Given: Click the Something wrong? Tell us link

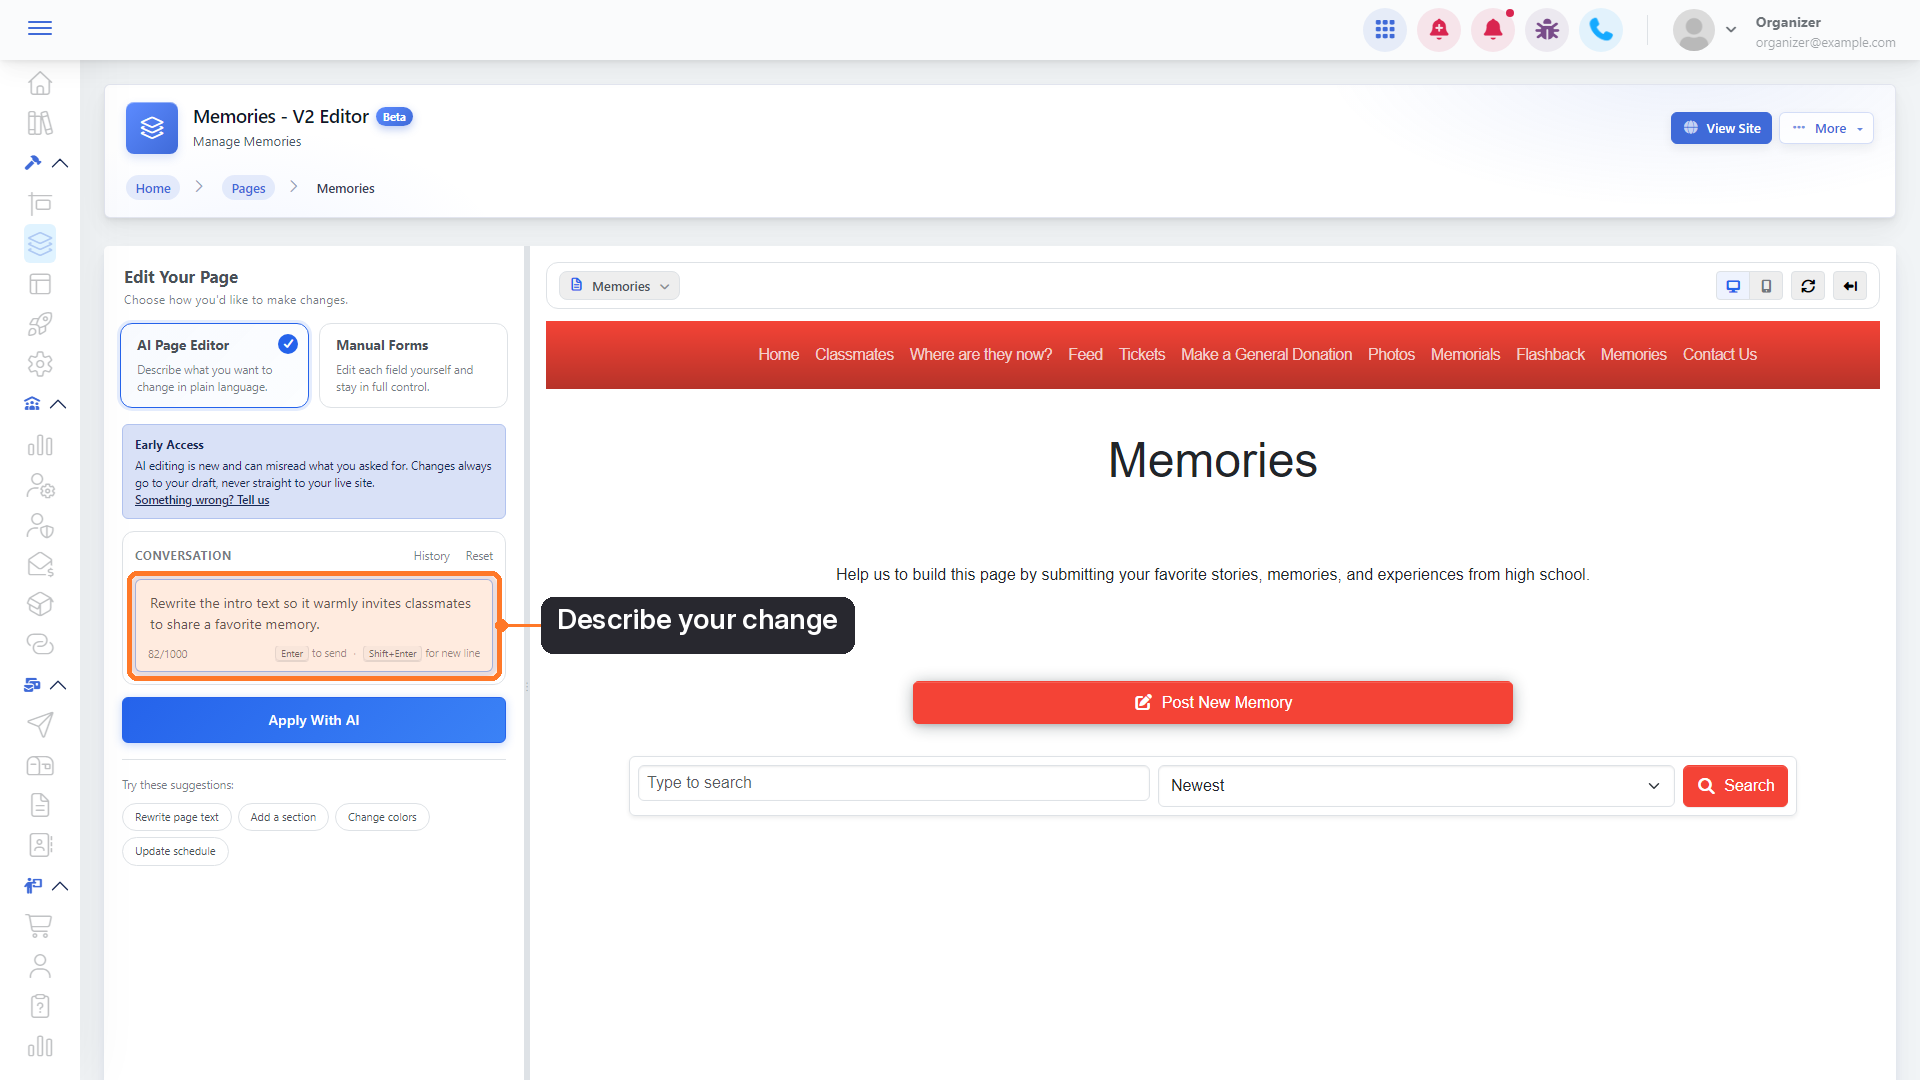Looking at the screenshot, I should pos(202,500).
